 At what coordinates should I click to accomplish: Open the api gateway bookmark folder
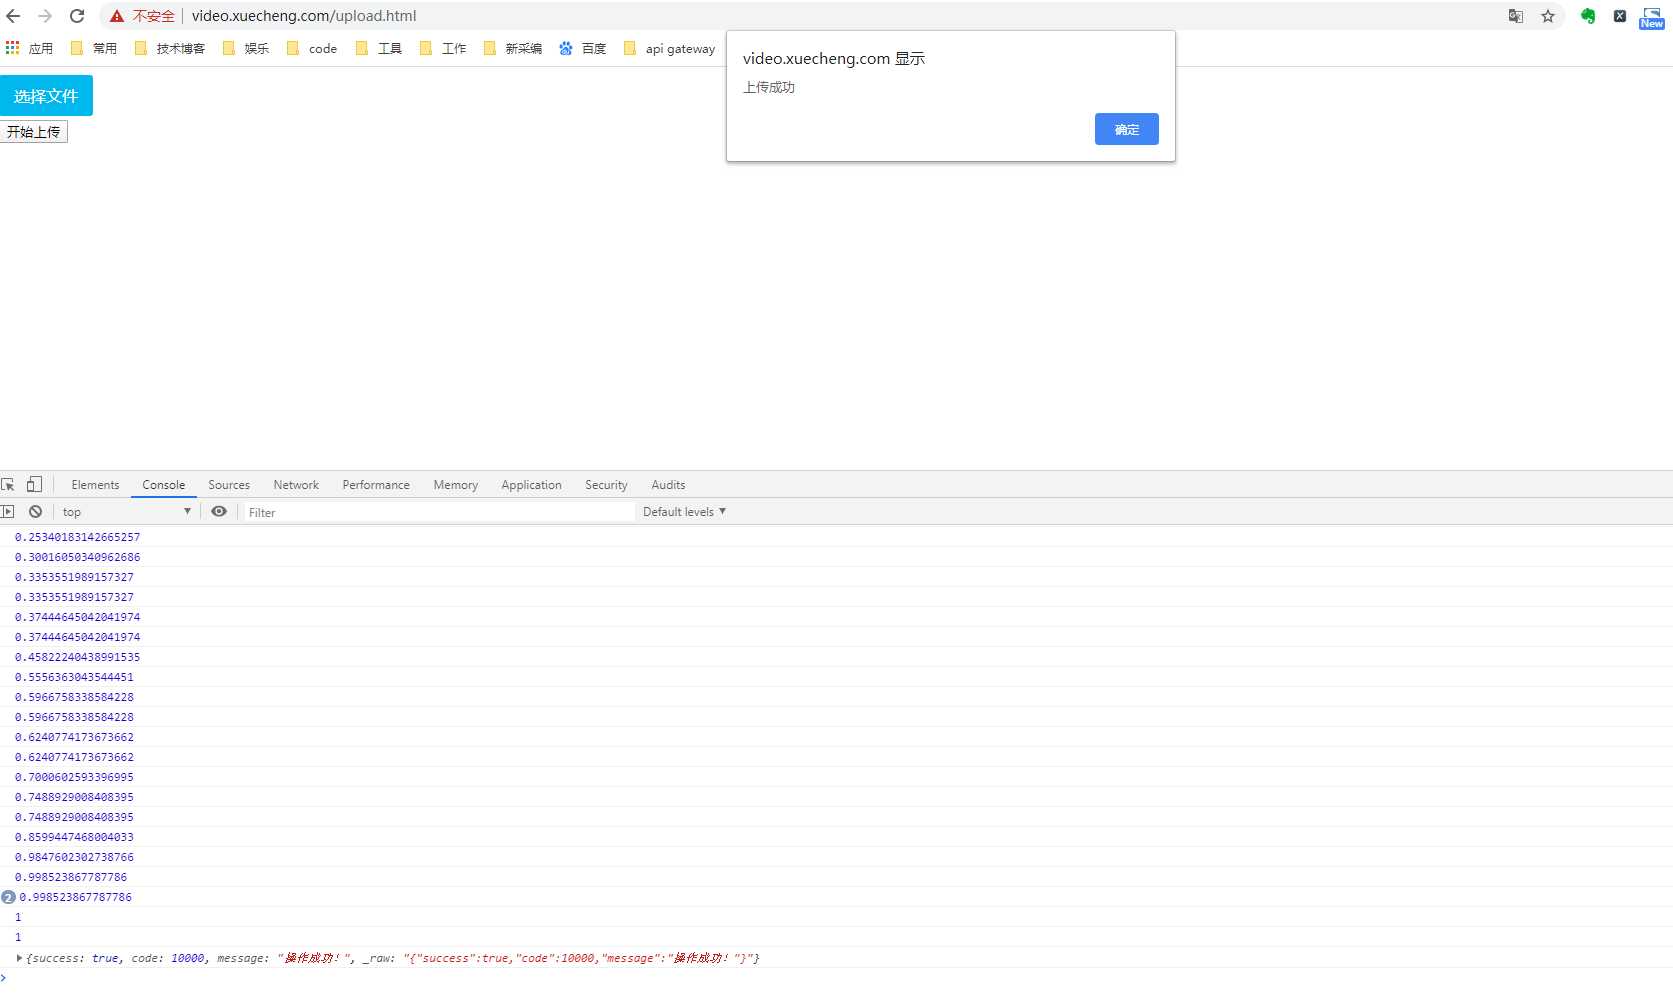coord(669,48)
